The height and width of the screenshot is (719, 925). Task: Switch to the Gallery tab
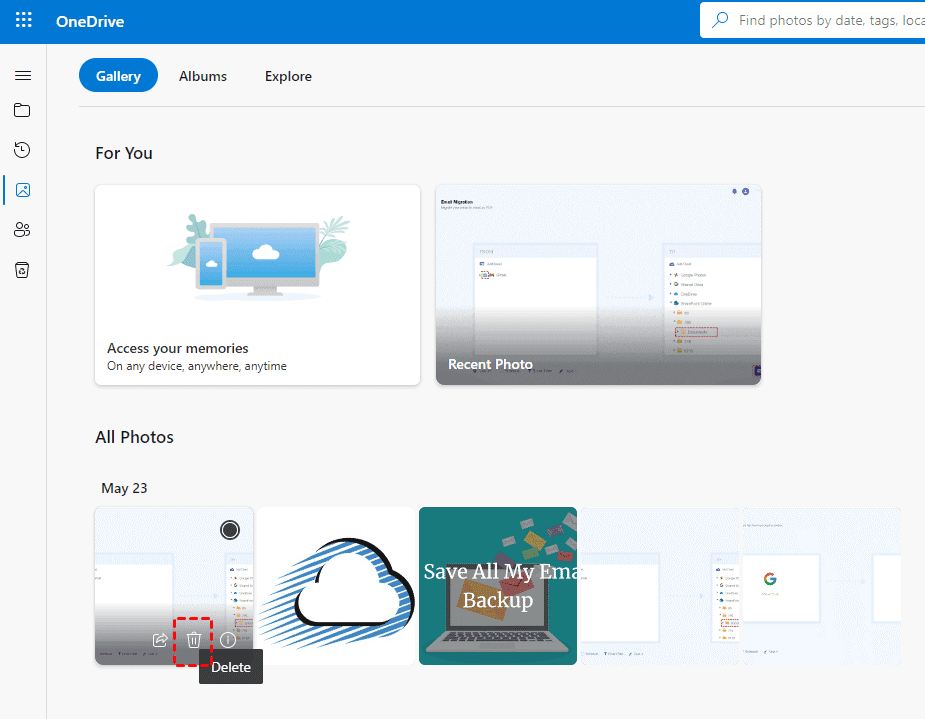click(118, 76)
